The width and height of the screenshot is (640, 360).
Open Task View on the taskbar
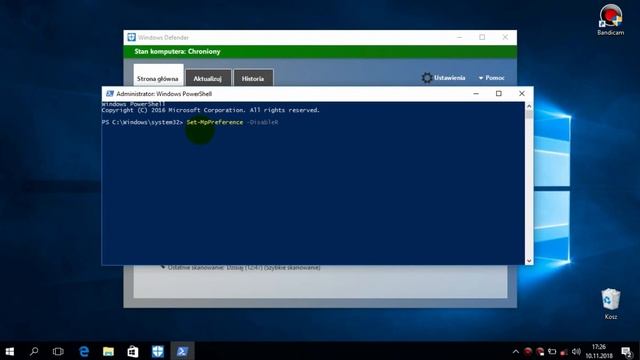click(x=58, y=351)
